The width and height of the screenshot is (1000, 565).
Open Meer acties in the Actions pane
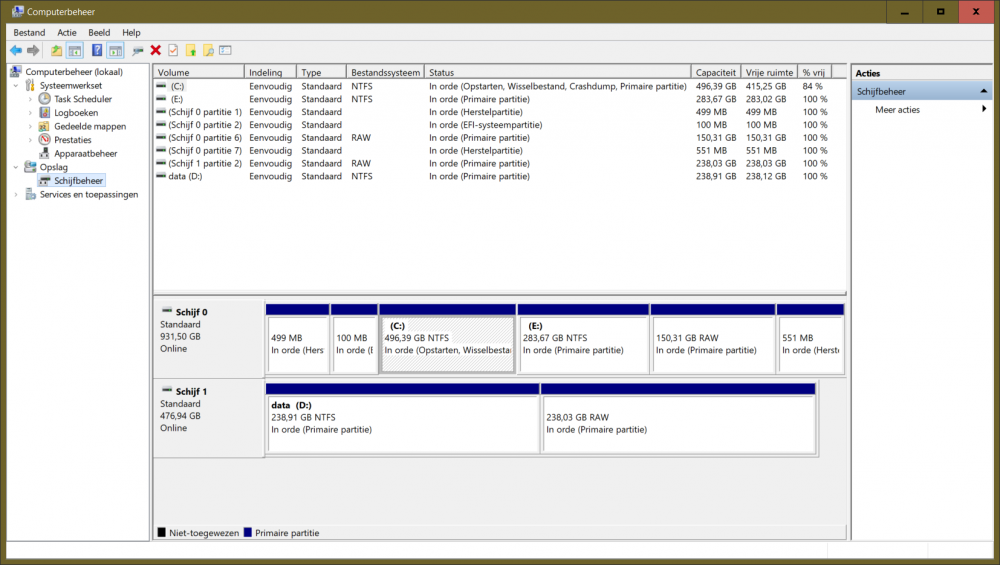[897, 110]
